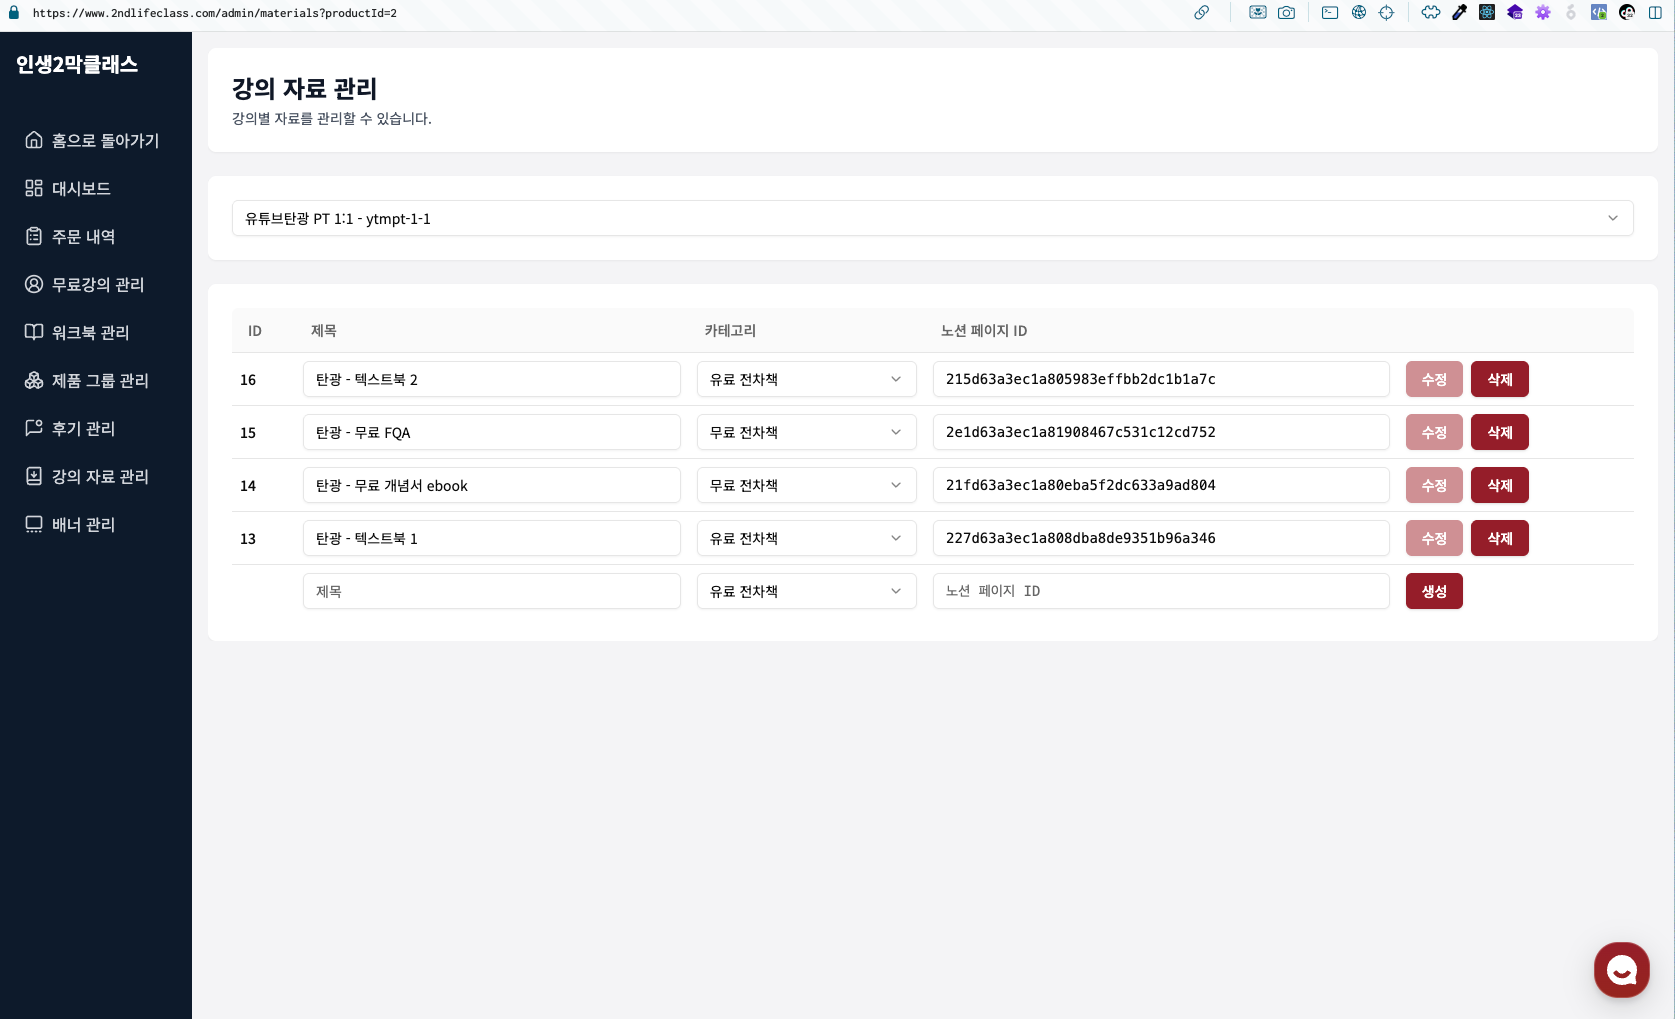Click the 생성 create button
Image resolution: width=1675 pixels, height=1019 pixels.
coord(1434,591)
